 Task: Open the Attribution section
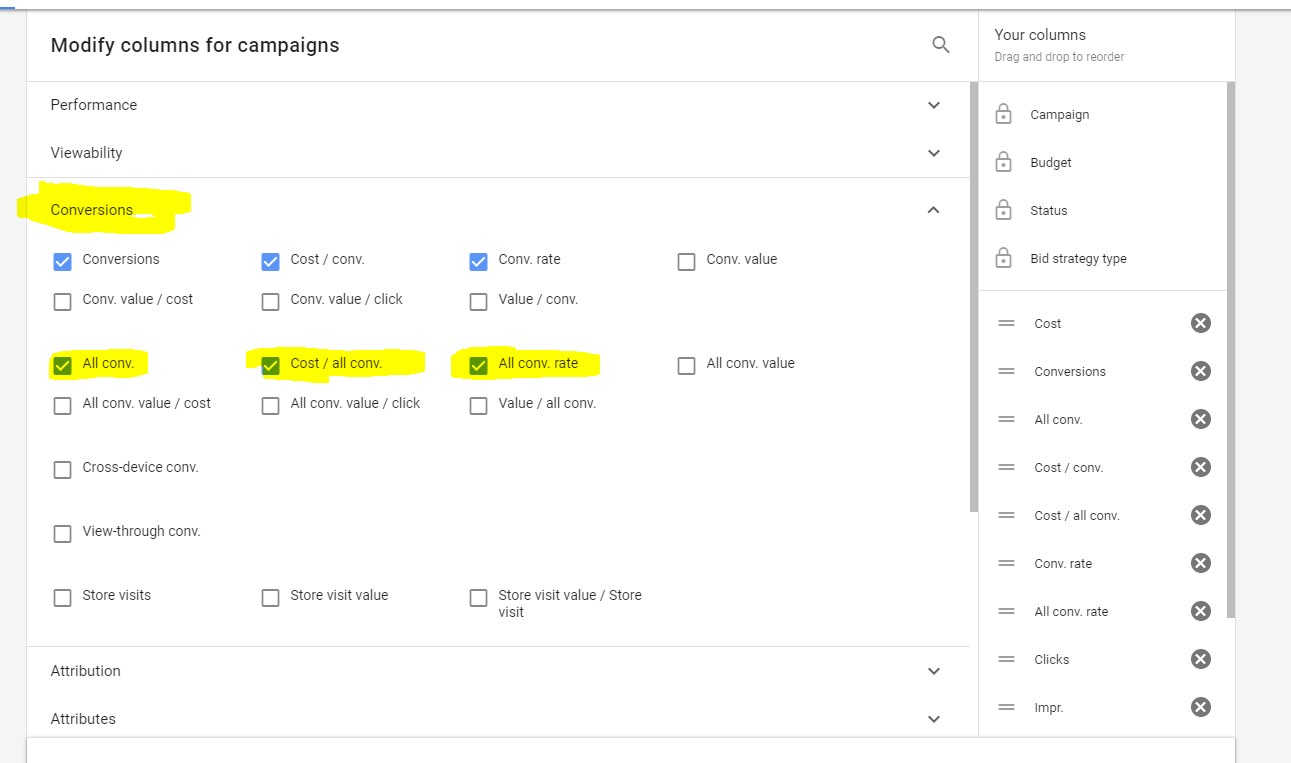coord(933,671)
